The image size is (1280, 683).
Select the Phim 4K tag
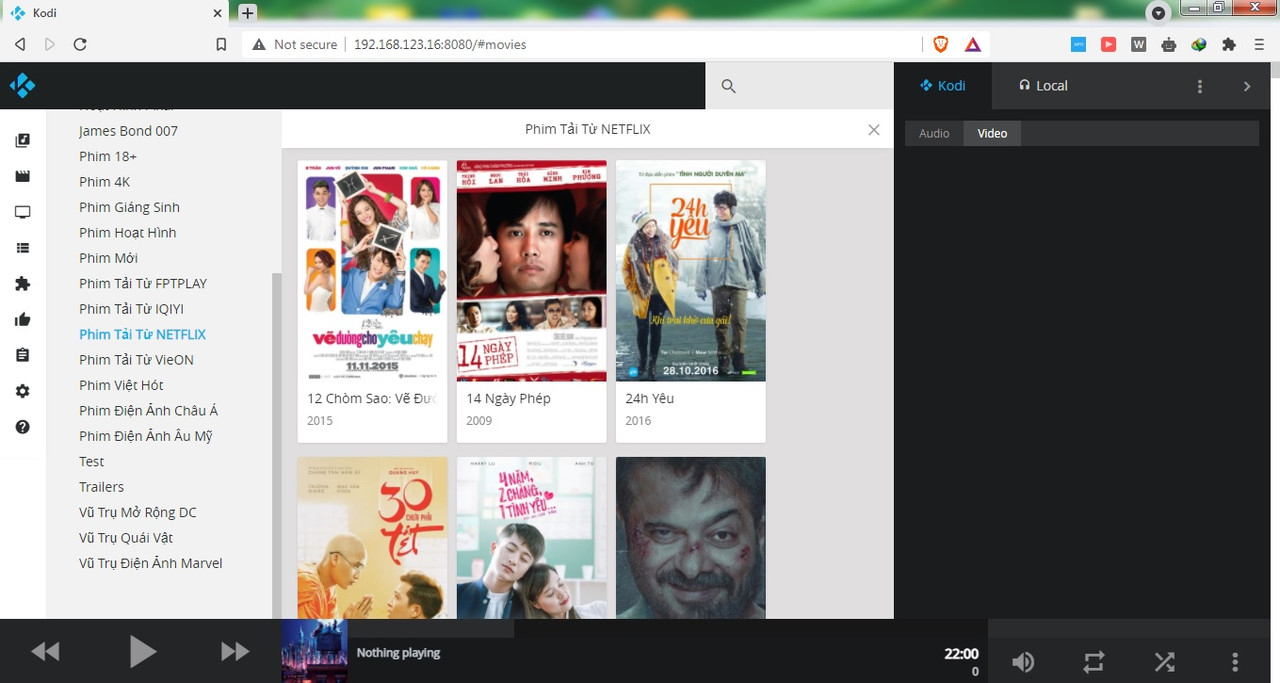click(105, 182)
